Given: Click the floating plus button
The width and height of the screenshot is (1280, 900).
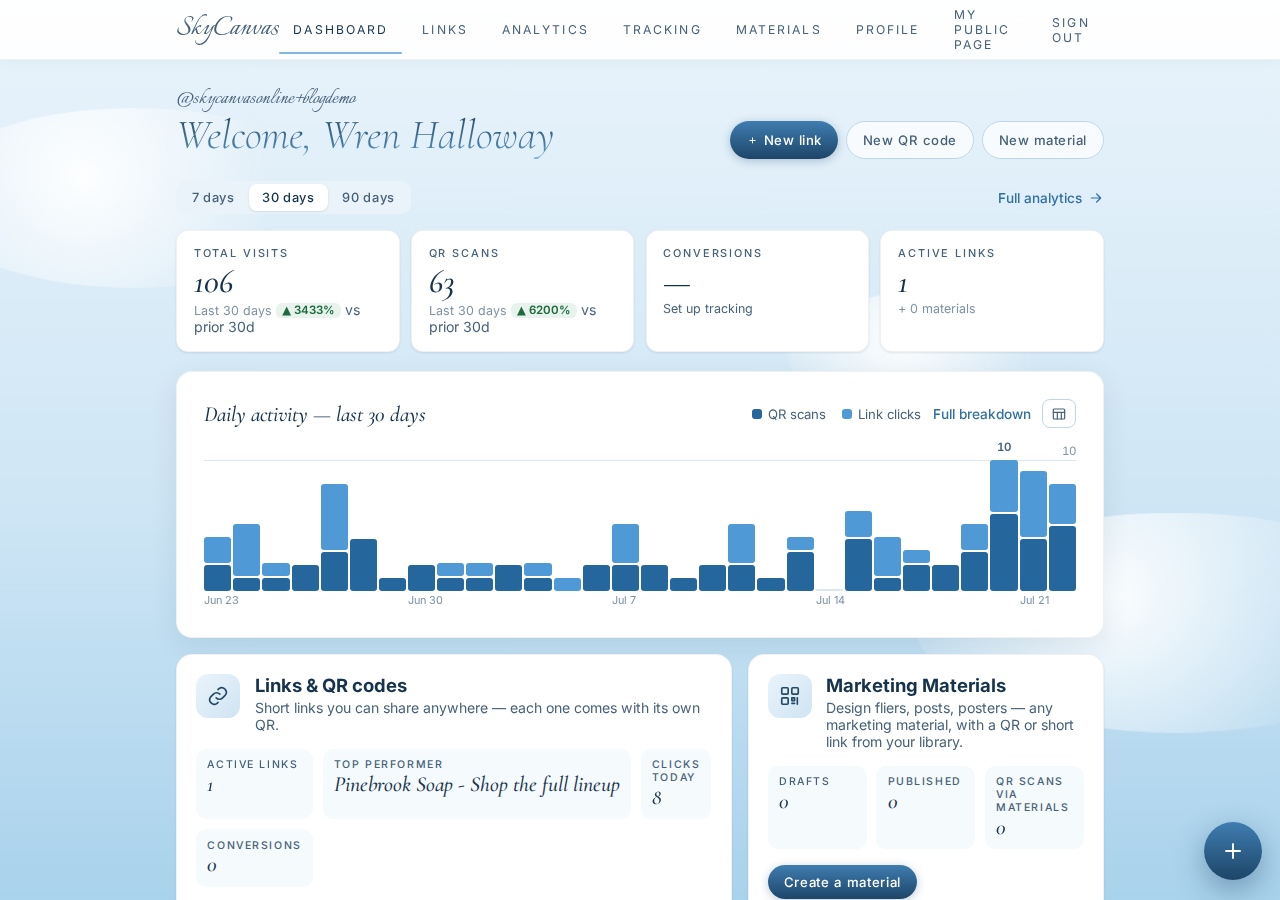Looking at the screenshot, I should point(1233,851).
